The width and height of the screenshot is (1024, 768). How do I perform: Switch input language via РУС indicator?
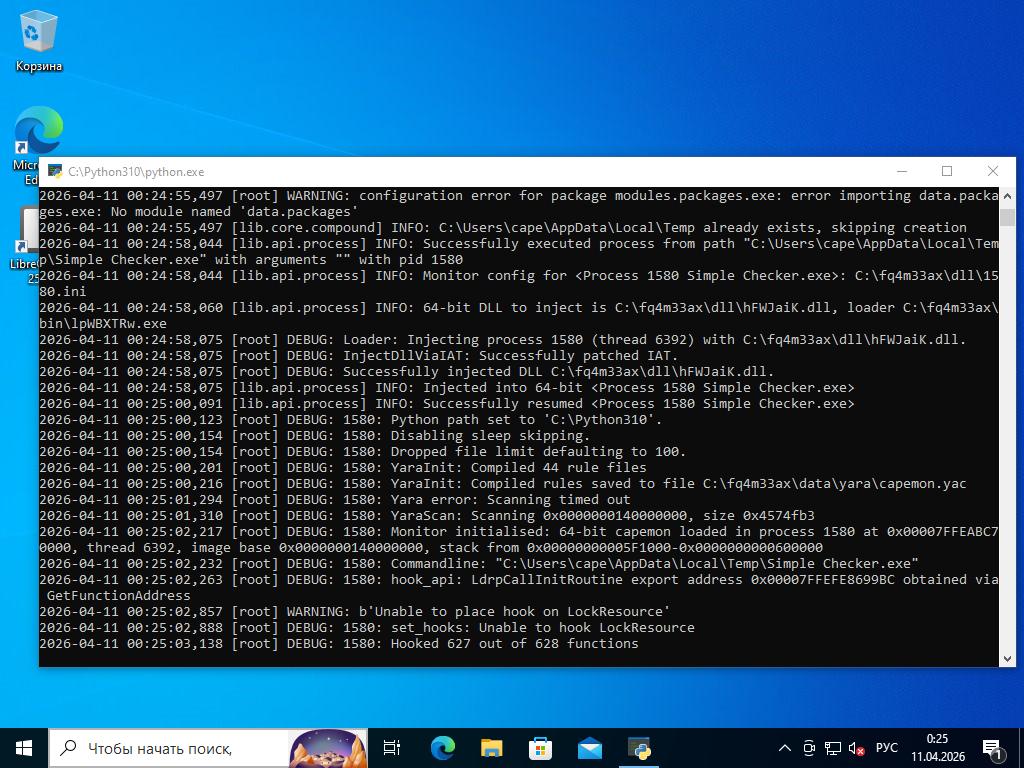tap(886, 748)
